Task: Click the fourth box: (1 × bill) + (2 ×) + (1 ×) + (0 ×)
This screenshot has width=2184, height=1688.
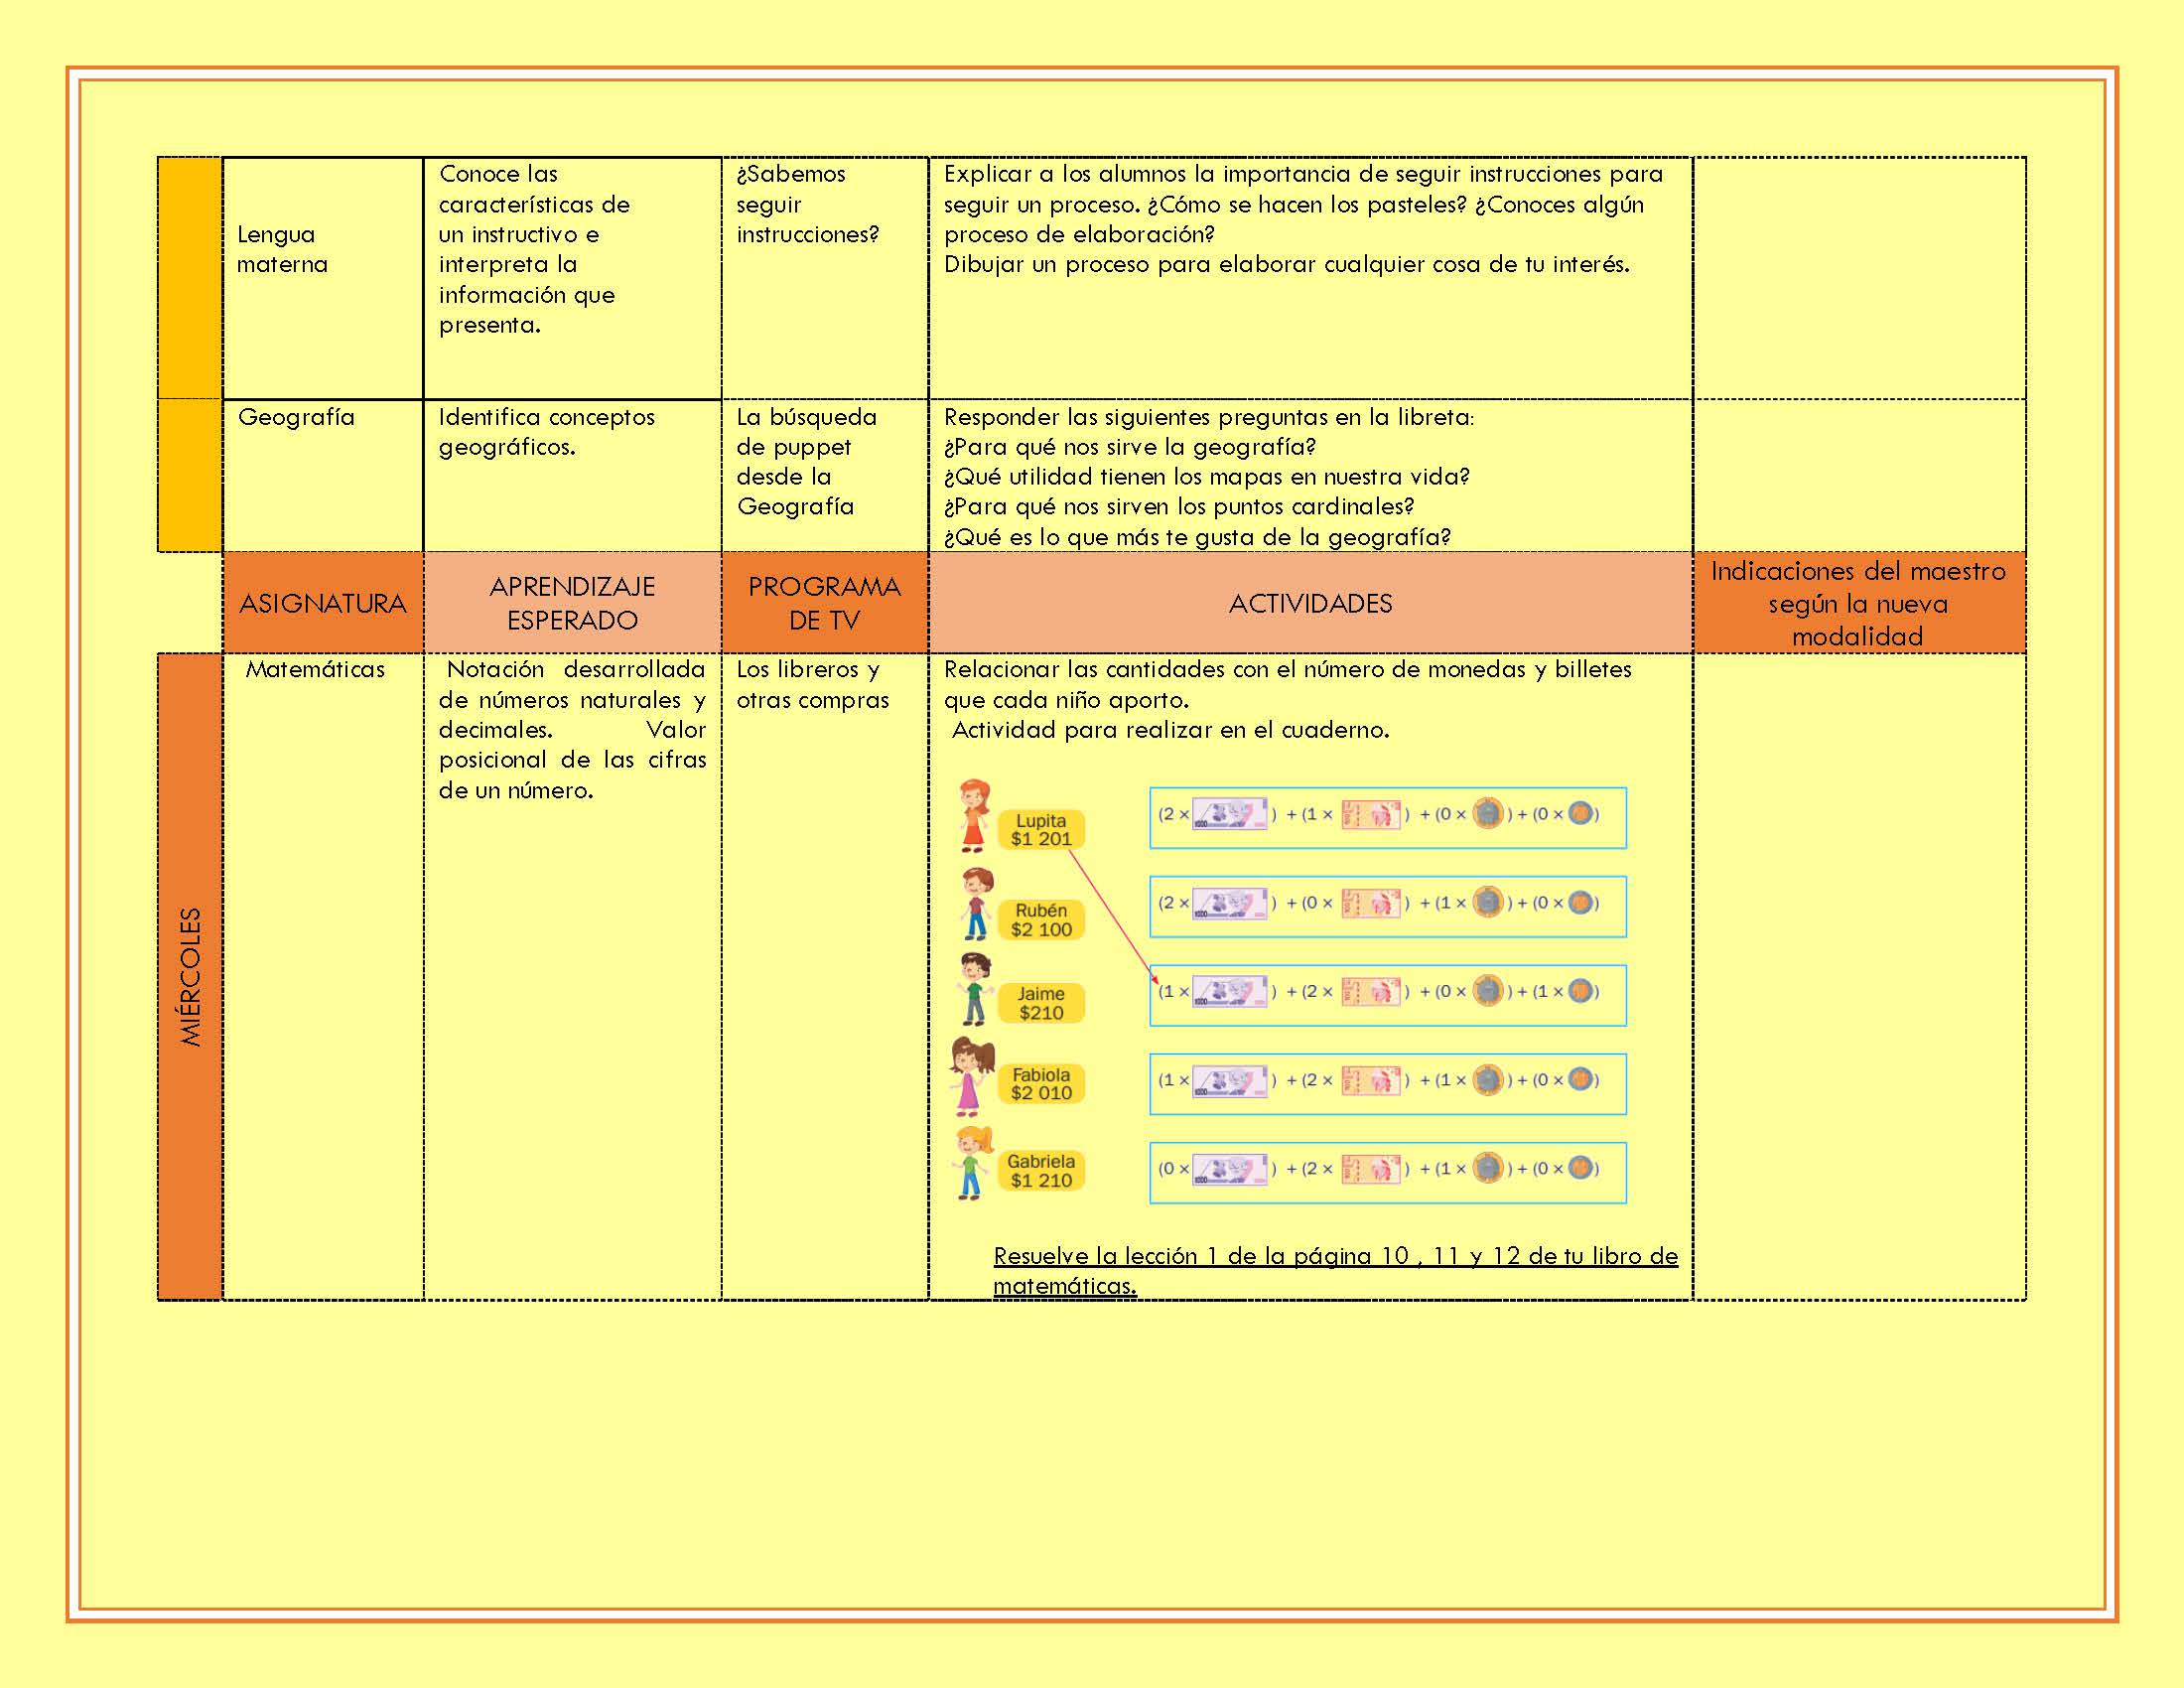Action: tap(1388, 1084)
